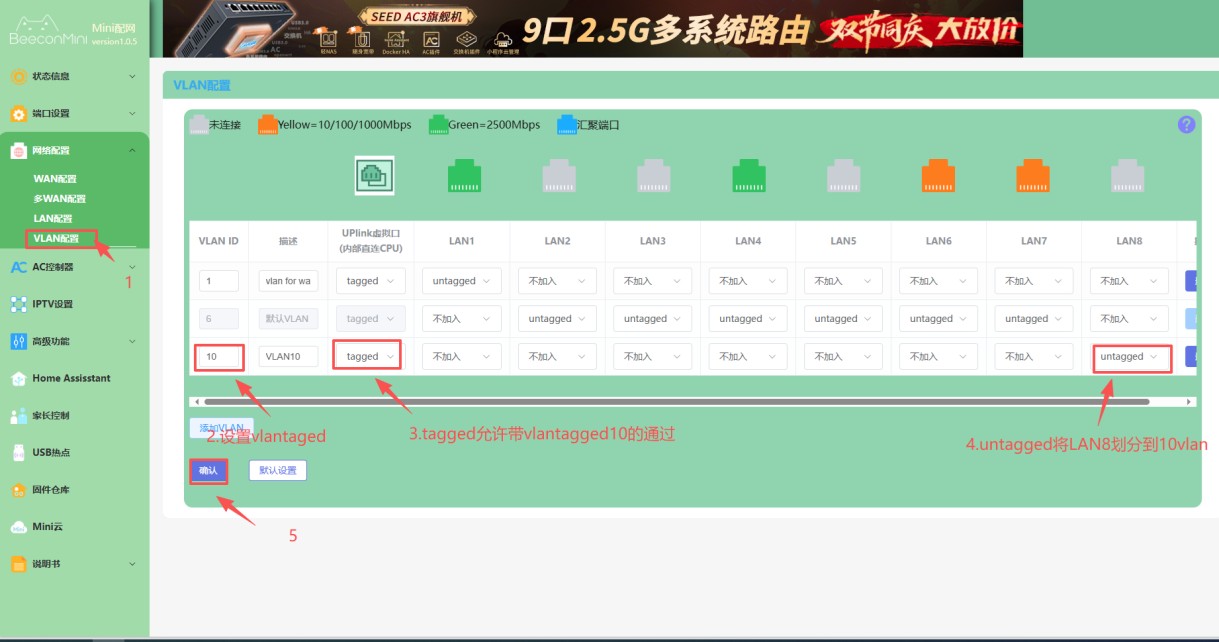This screenshot has height=642, width=1219.
Task: Open UPlink tagged dropdown for VLAN 10
Action: click(370, 357)
